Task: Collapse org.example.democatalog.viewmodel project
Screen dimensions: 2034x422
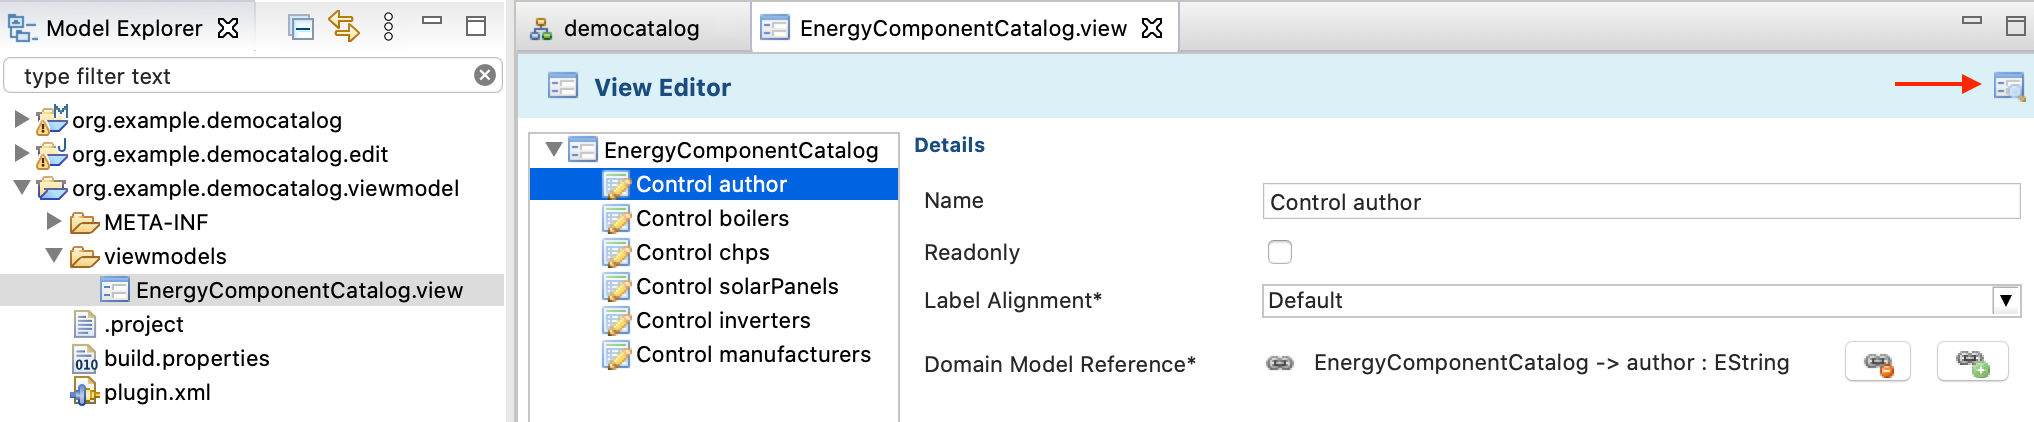Action: coord(21,187)
